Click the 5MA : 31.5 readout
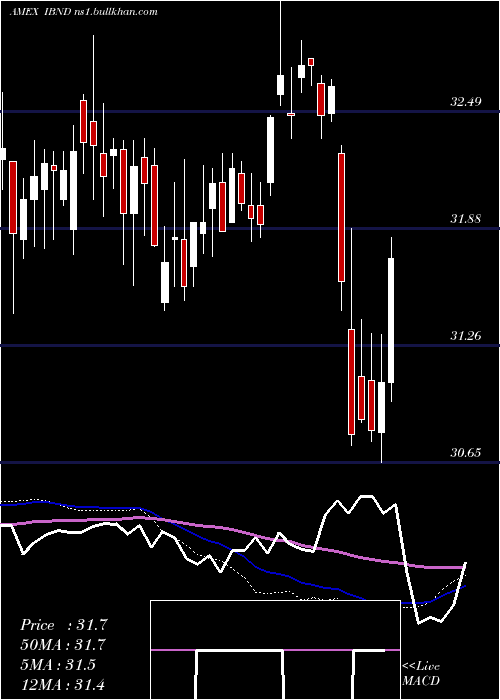Screen dimensions: 500x700 click(58, 665)
